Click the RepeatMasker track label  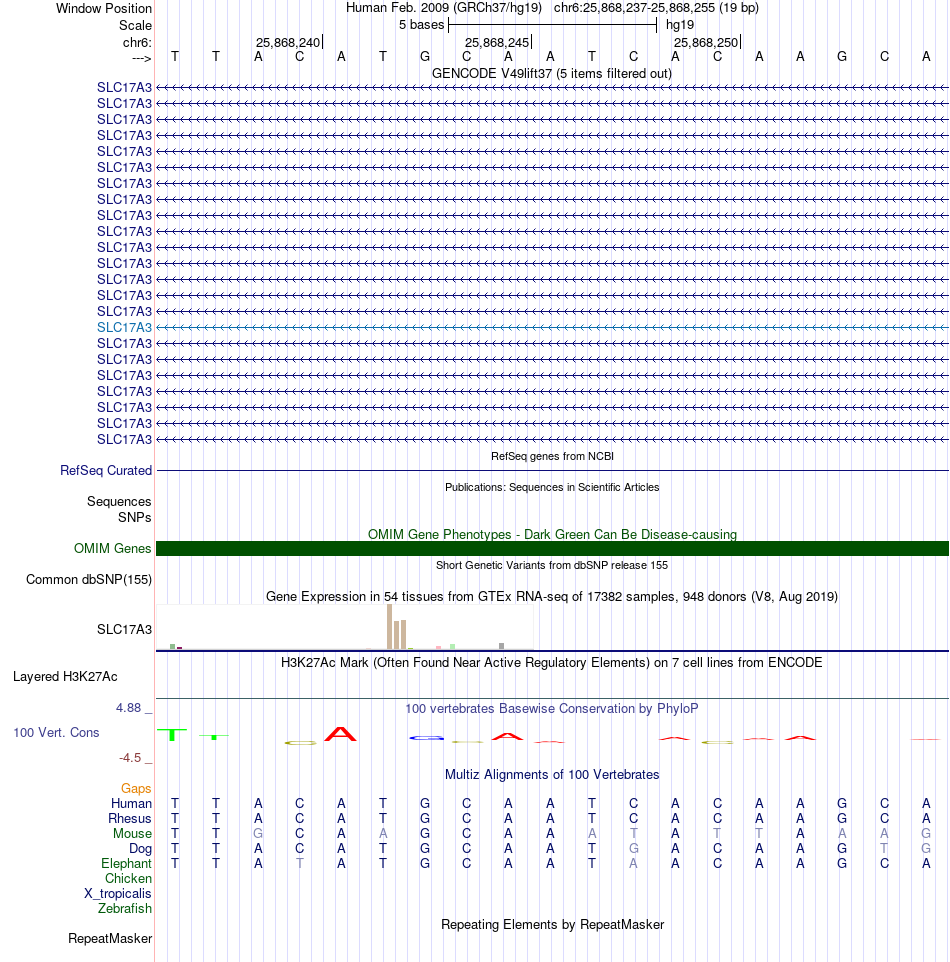click(x=110, y=939)
